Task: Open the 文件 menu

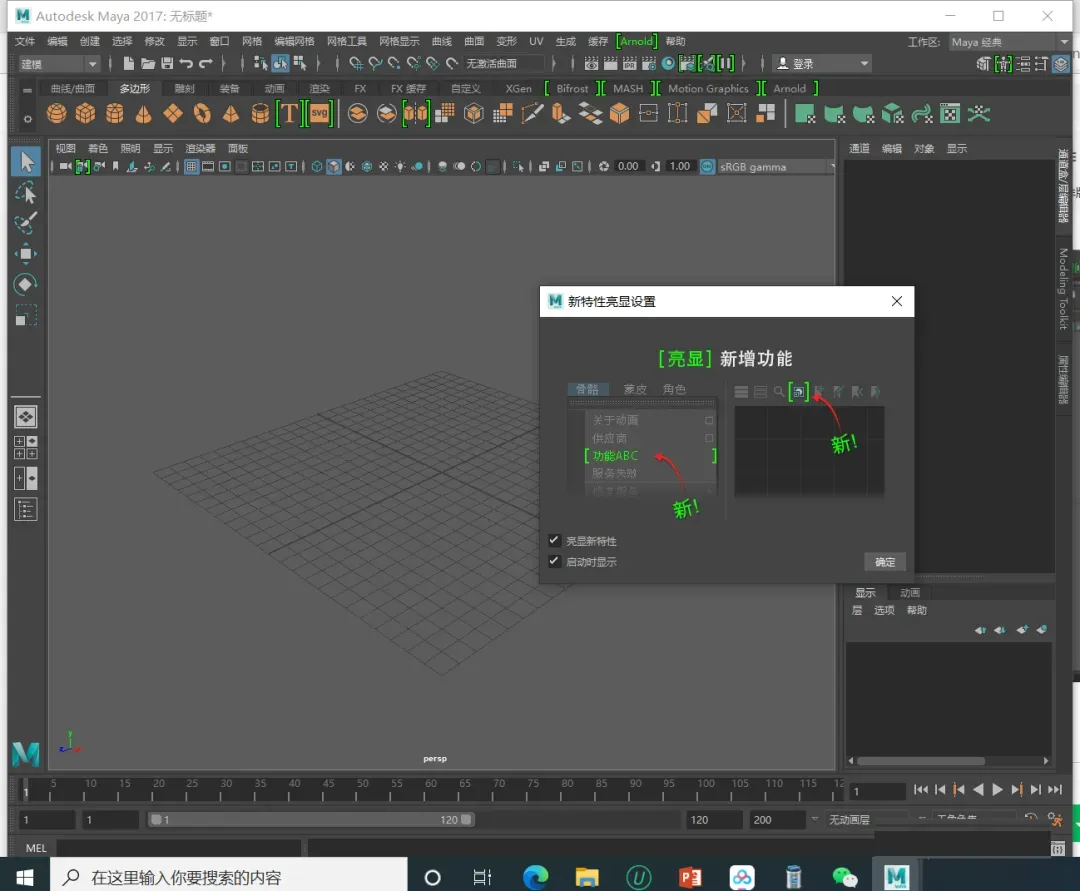Action: pos(25,41)
